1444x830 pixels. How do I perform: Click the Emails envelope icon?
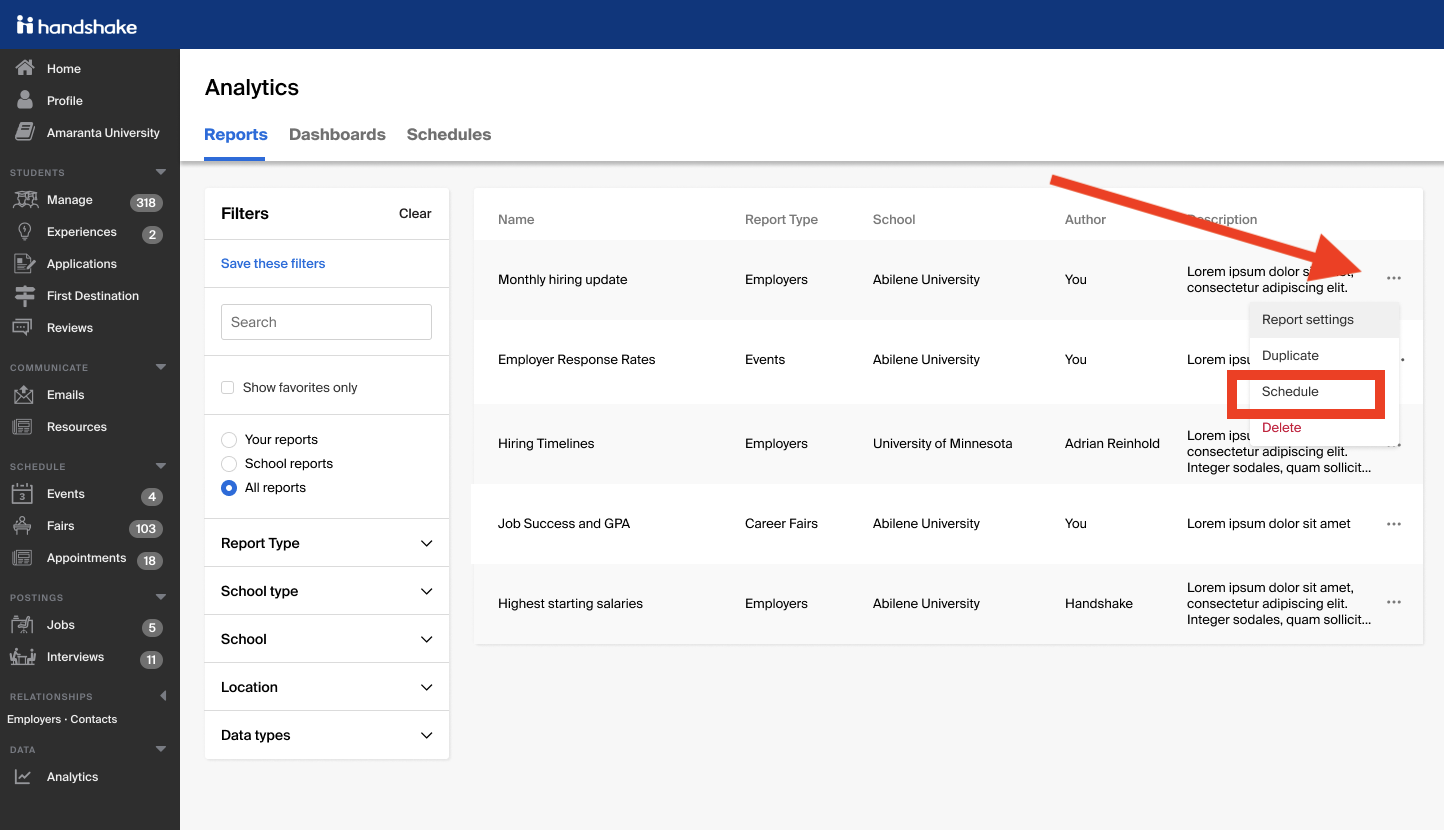(x=23, y=395)
